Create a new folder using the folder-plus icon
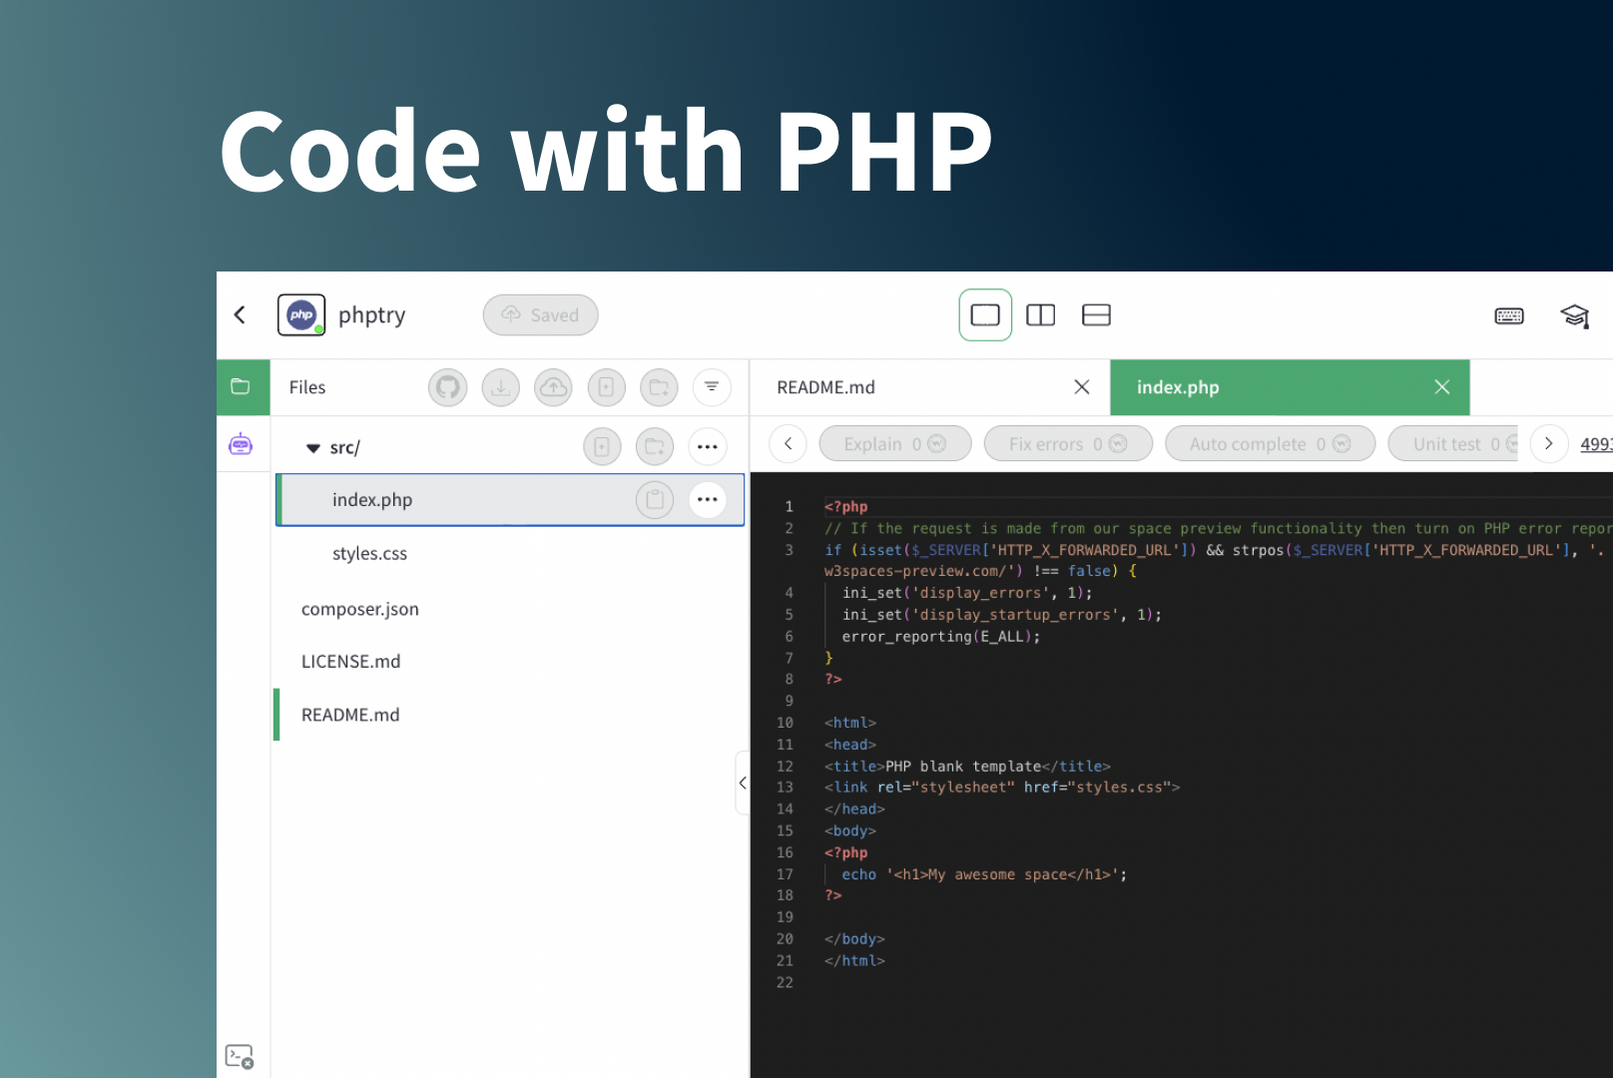Image resolution: width=1613 pixels, height=1078 pixels. point(659,387)
